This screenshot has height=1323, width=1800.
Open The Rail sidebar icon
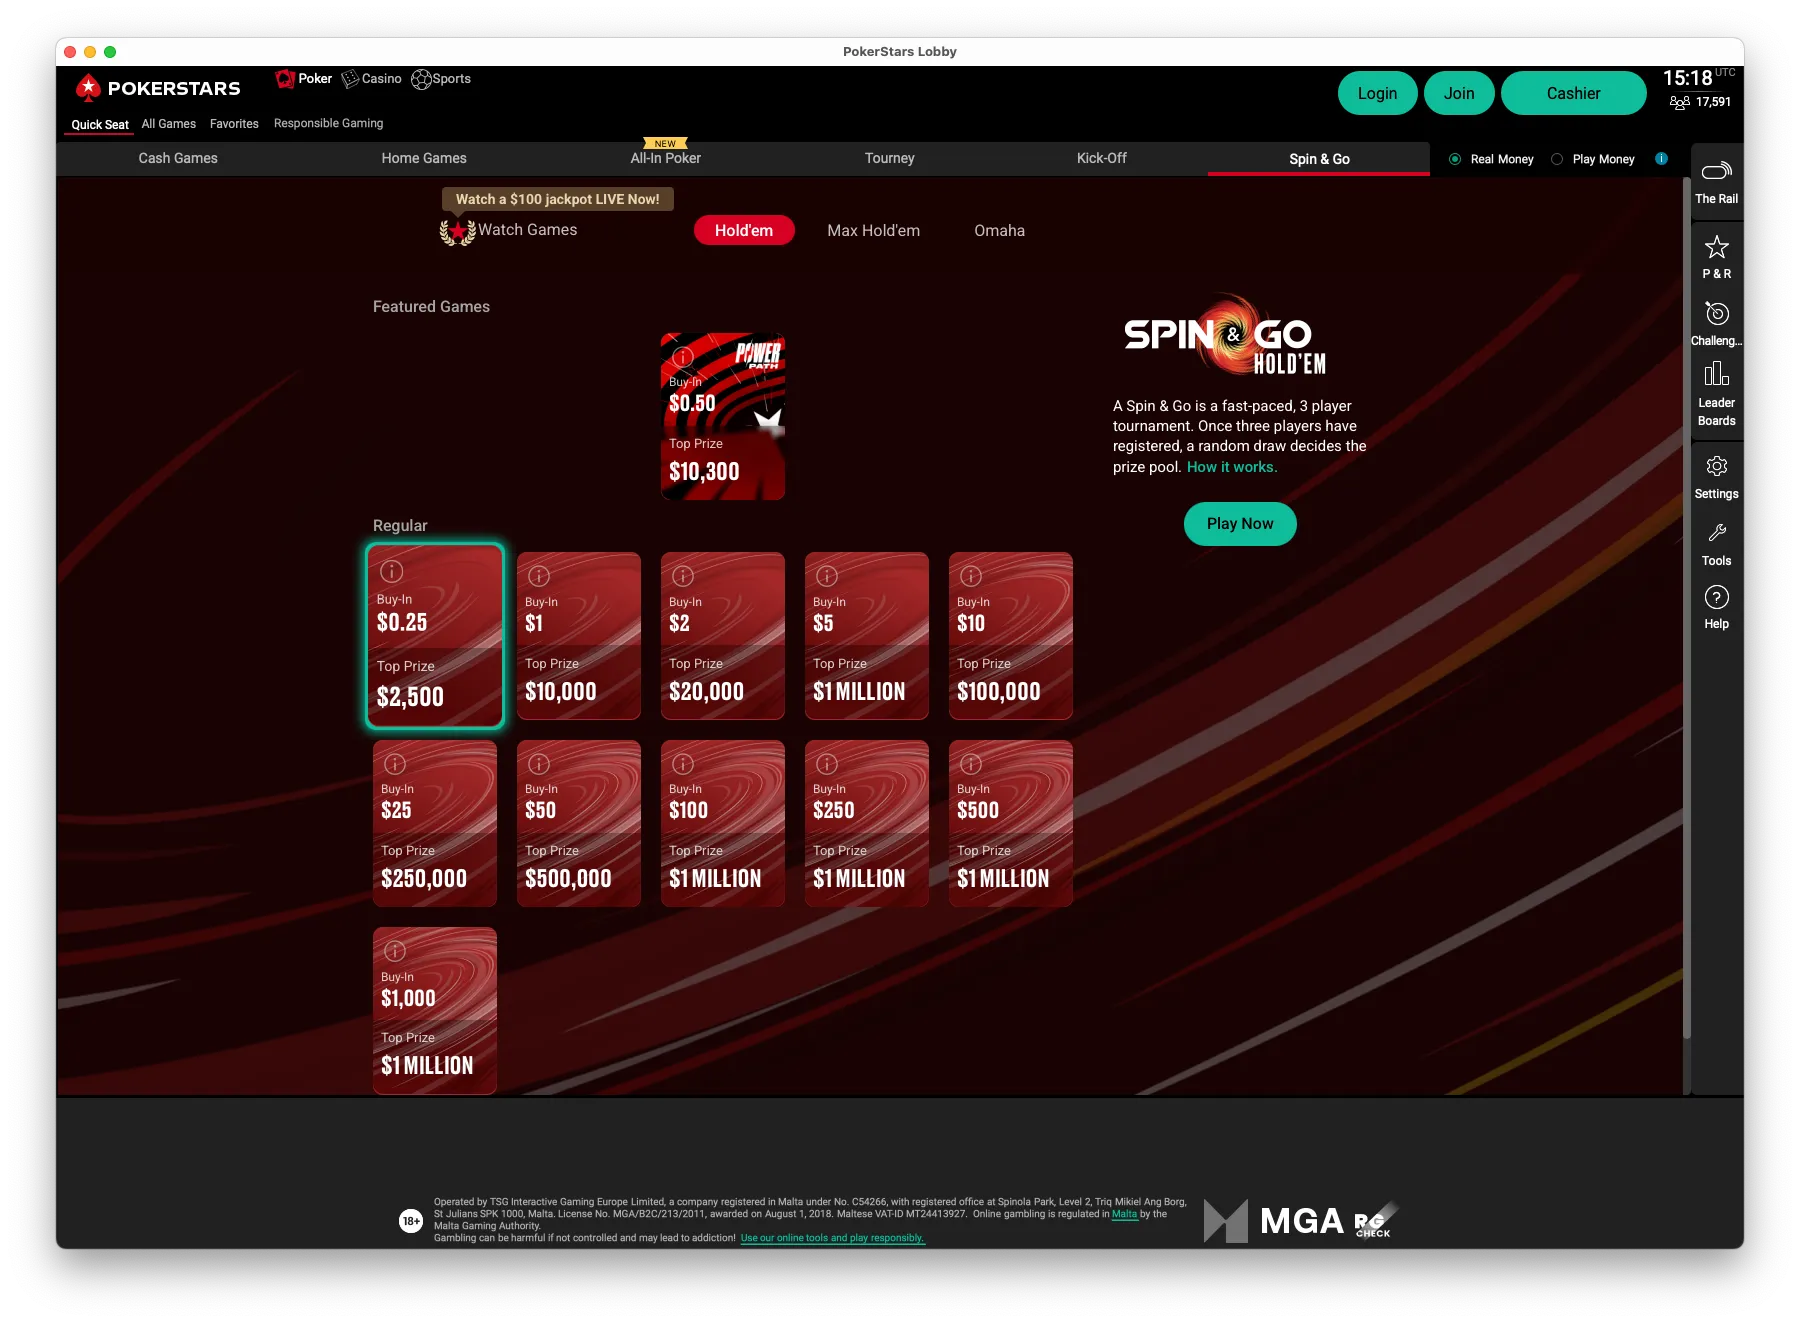(1716, 170)
